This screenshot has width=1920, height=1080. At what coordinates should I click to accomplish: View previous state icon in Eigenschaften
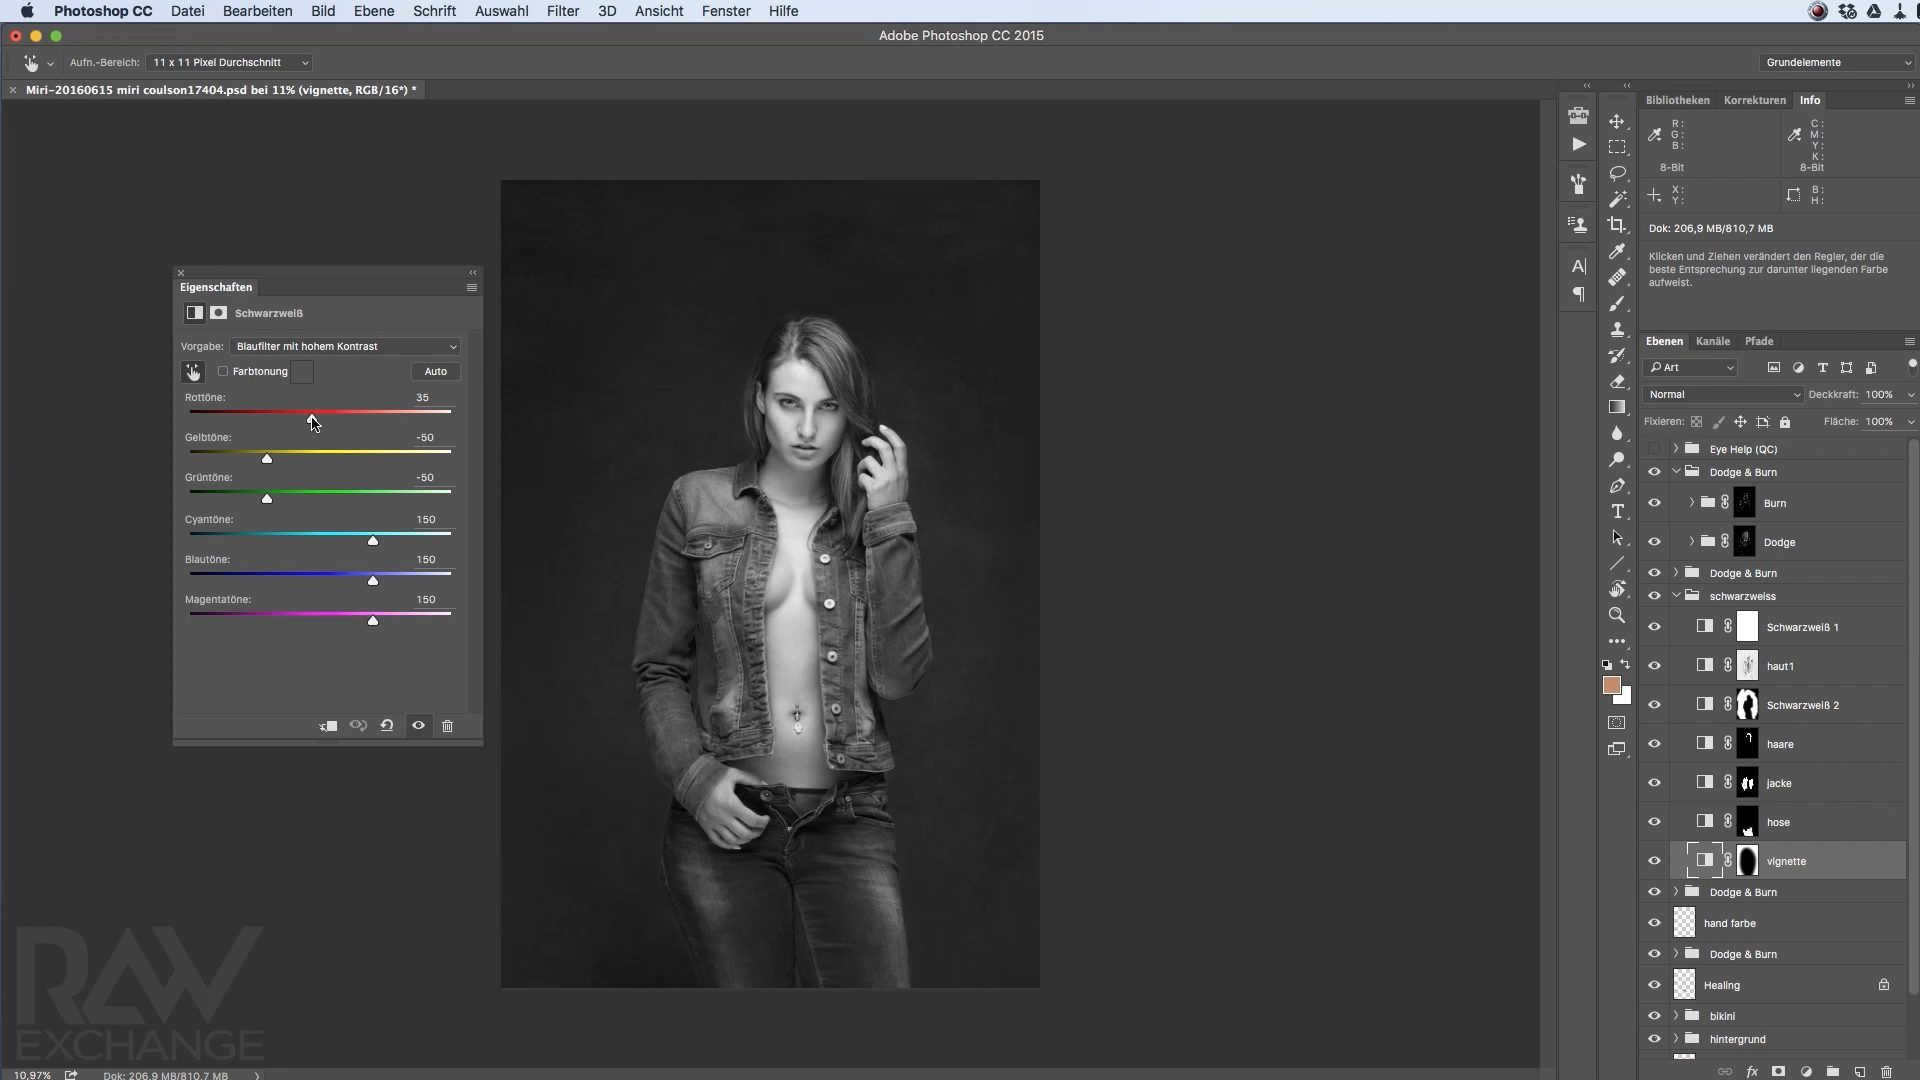pos(358,726)
